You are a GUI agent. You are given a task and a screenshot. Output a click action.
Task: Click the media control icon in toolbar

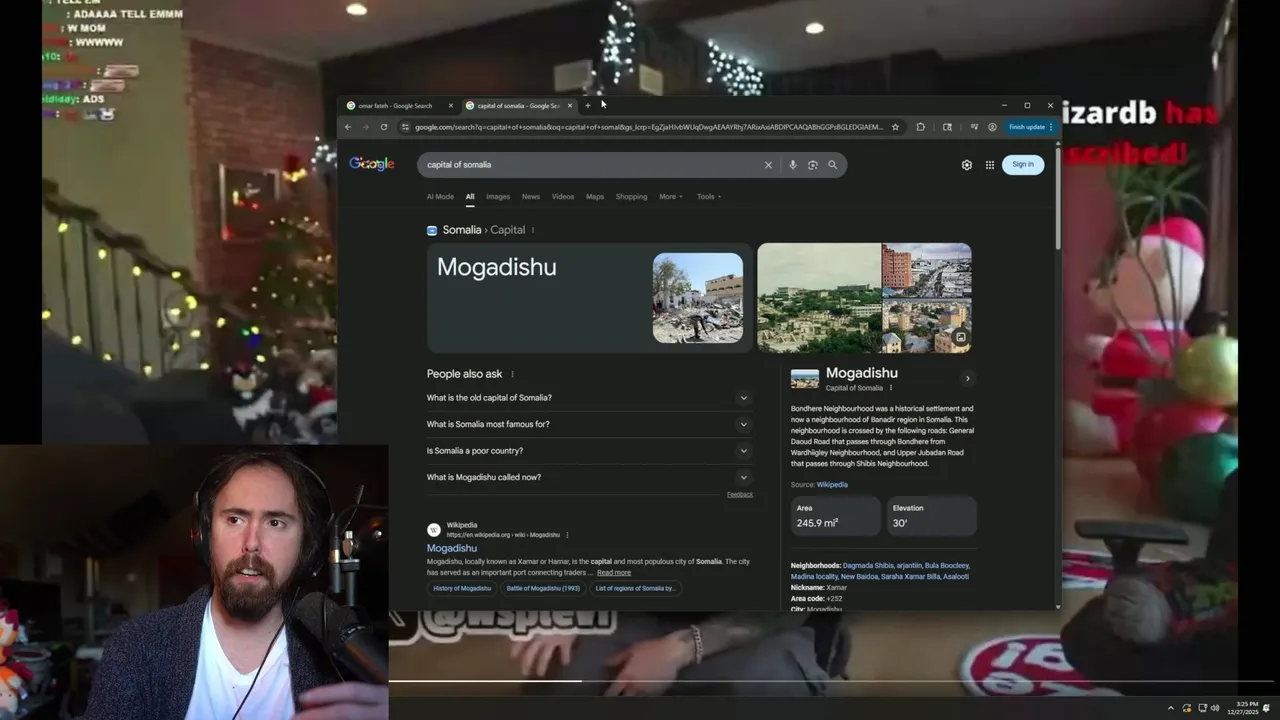974,127
